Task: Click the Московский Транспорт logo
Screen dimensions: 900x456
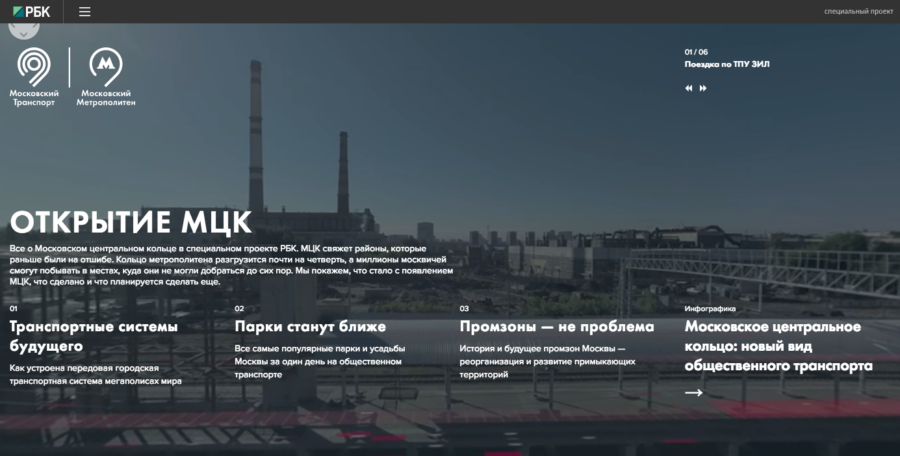Action: 34,76
